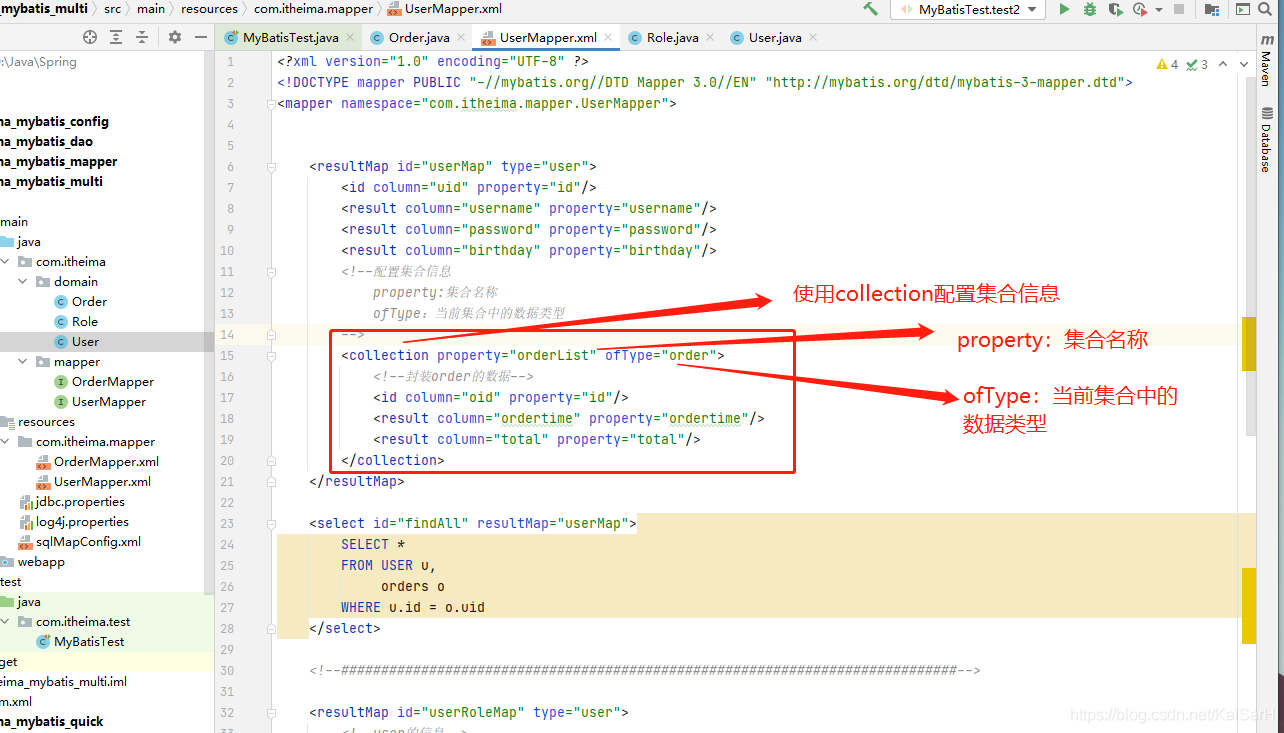The image size is (1284, 733).
Task: Click 'com.itheima.mapper' in the breadcrumb
Action: [313, 9]
